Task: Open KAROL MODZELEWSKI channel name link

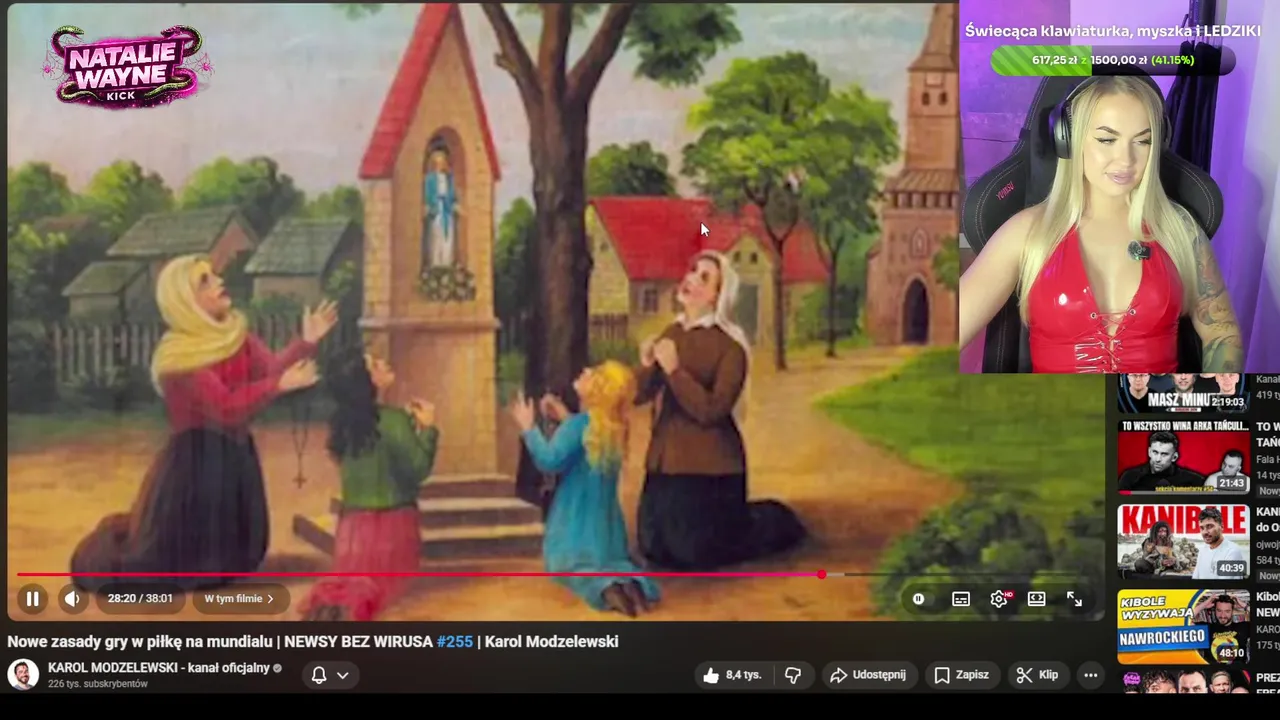Action: 159,668
